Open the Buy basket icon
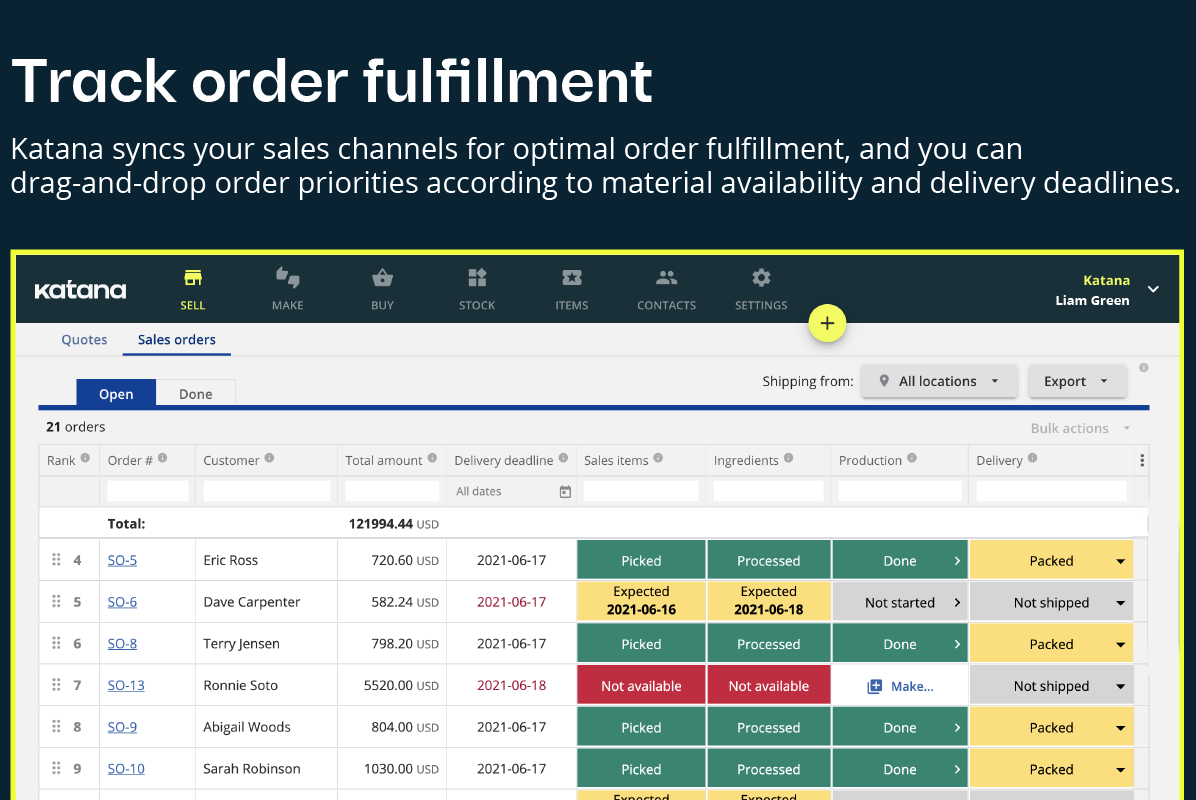Image resolution: width=1196 pixels, height=800 pixels. click(382, 278)
